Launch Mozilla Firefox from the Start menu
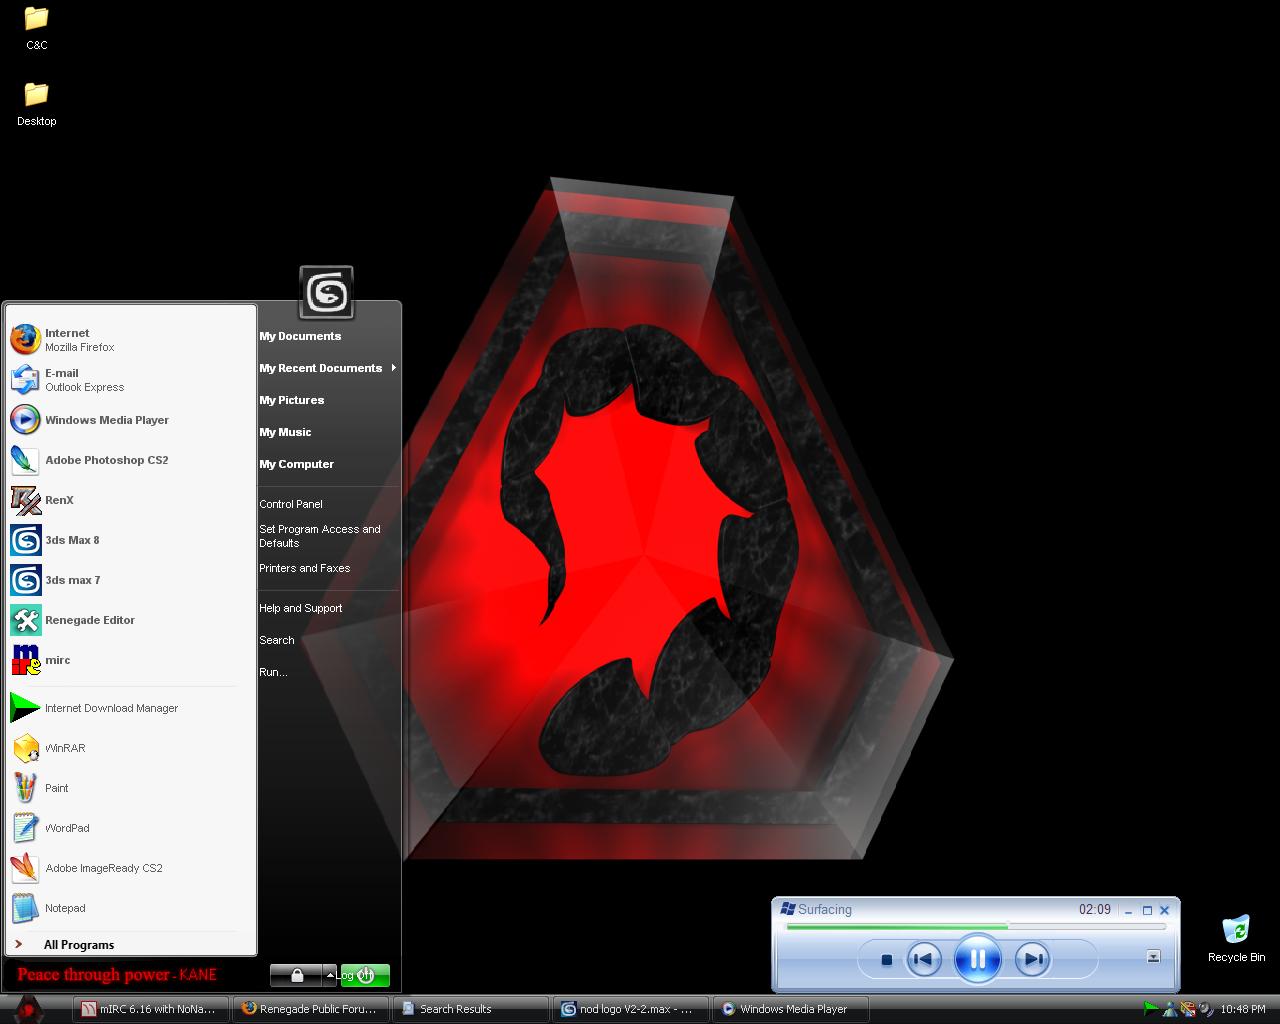The height and width of the screenshot is (1024, 1280). tap(67, 340)
